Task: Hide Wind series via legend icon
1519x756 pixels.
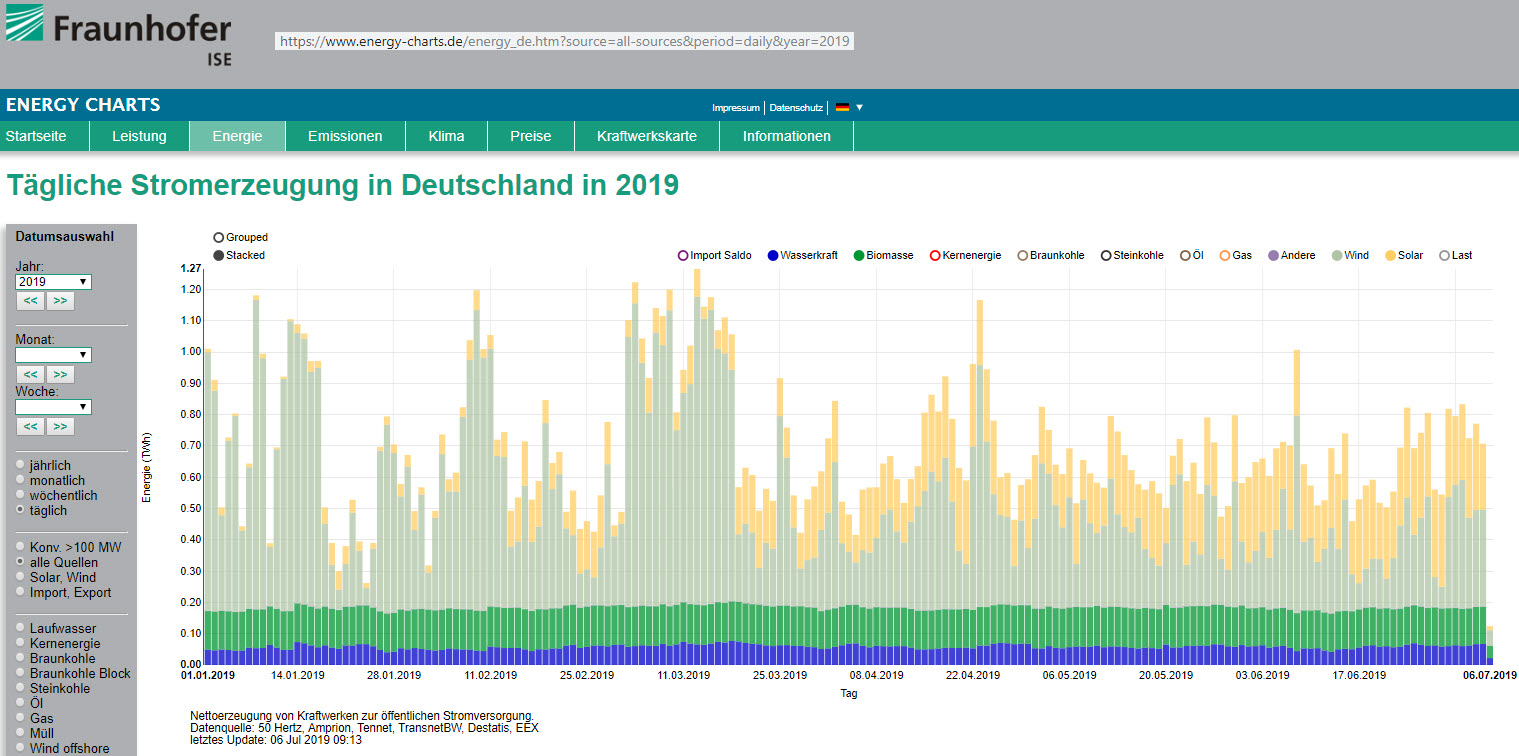Action: (x=1337, y=256)
